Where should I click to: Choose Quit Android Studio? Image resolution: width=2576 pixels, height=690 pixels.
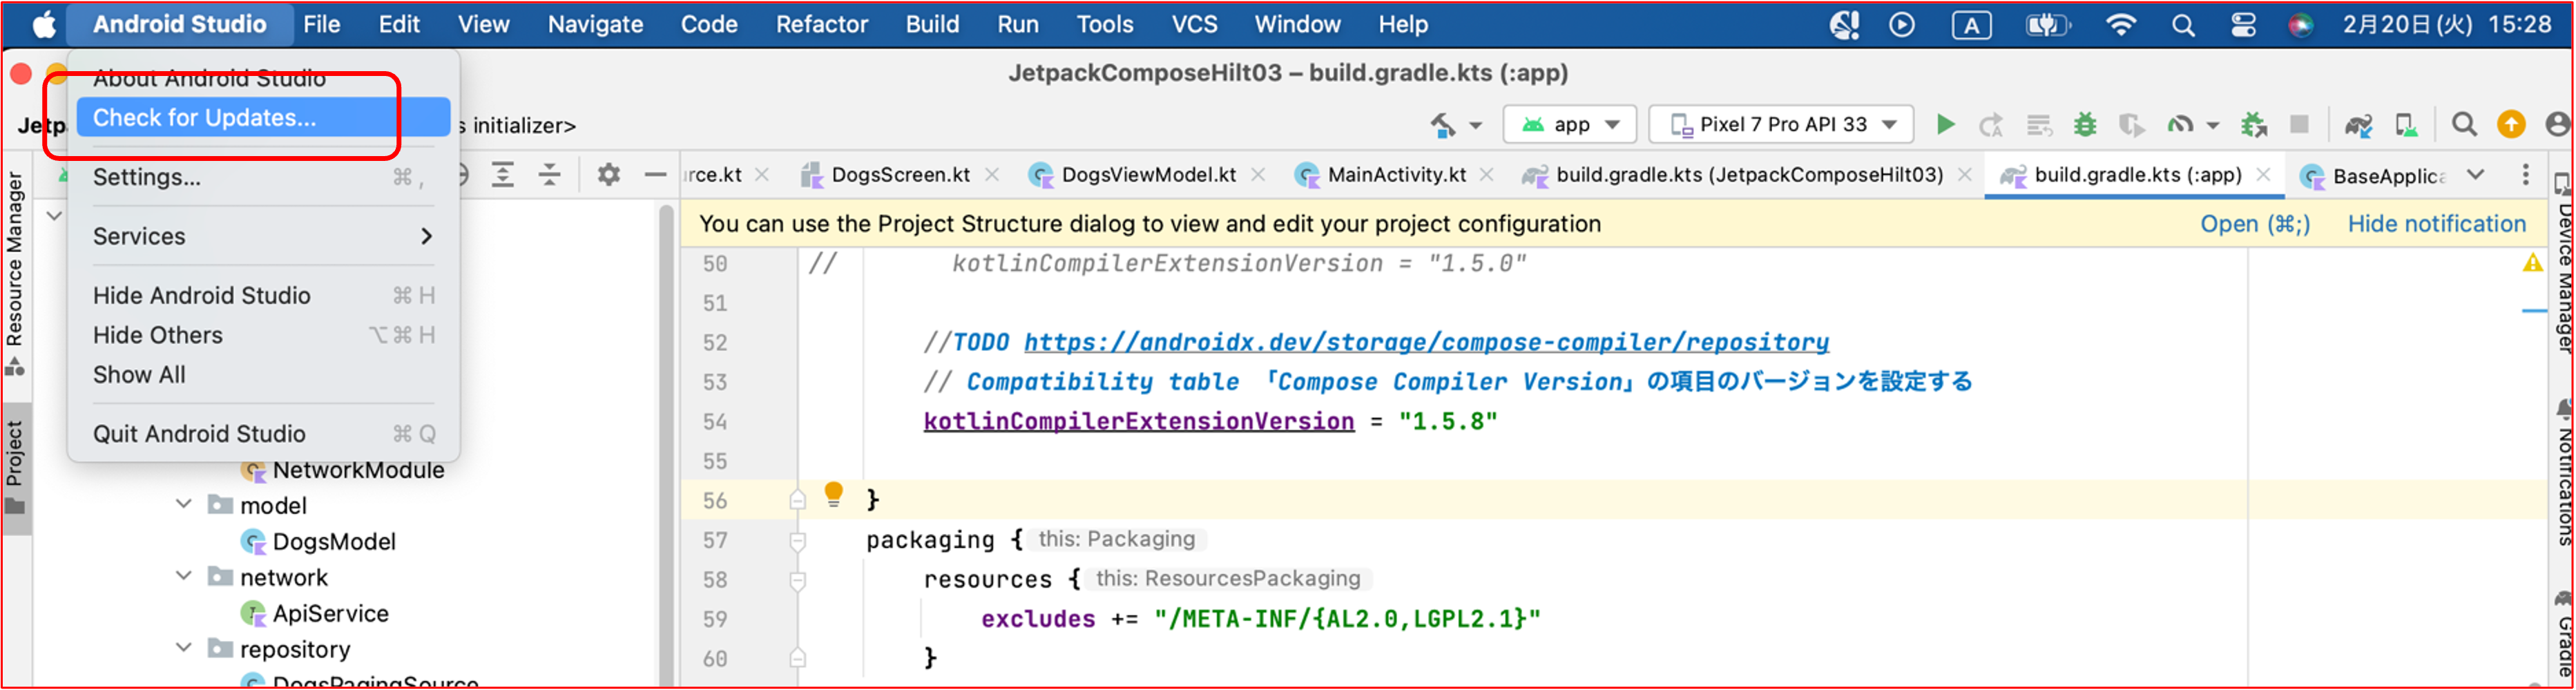(x=263, y=434)
